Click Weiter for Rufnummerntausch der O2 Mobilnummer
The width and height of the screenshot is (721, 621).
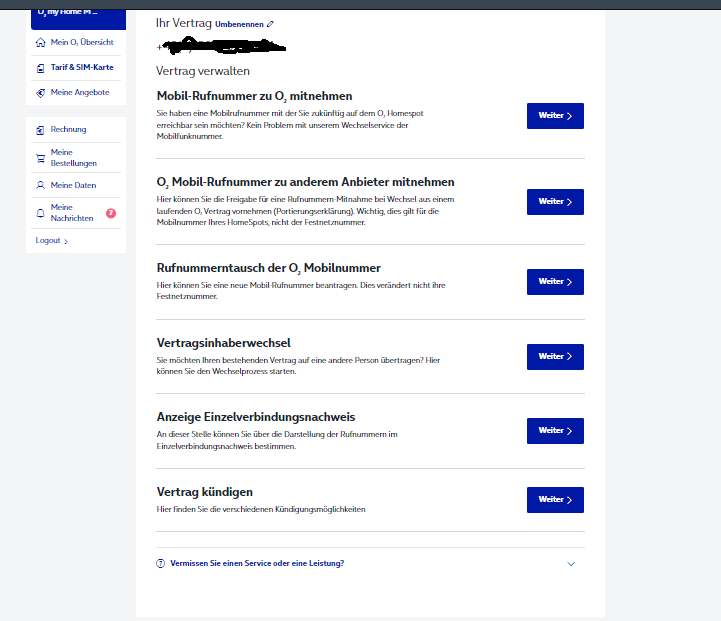click(x=555, y=282)
